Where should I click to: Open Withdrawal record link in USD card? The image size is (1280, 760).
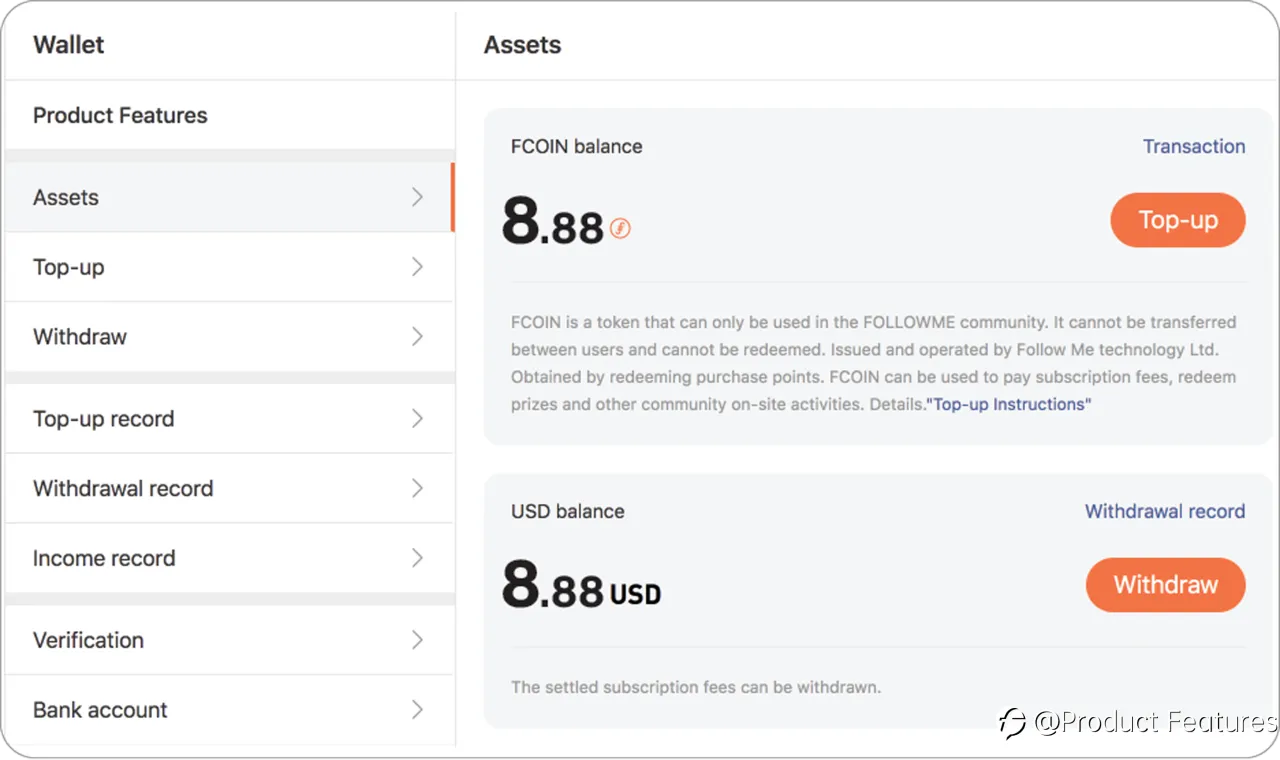[x=1165, y=511]
